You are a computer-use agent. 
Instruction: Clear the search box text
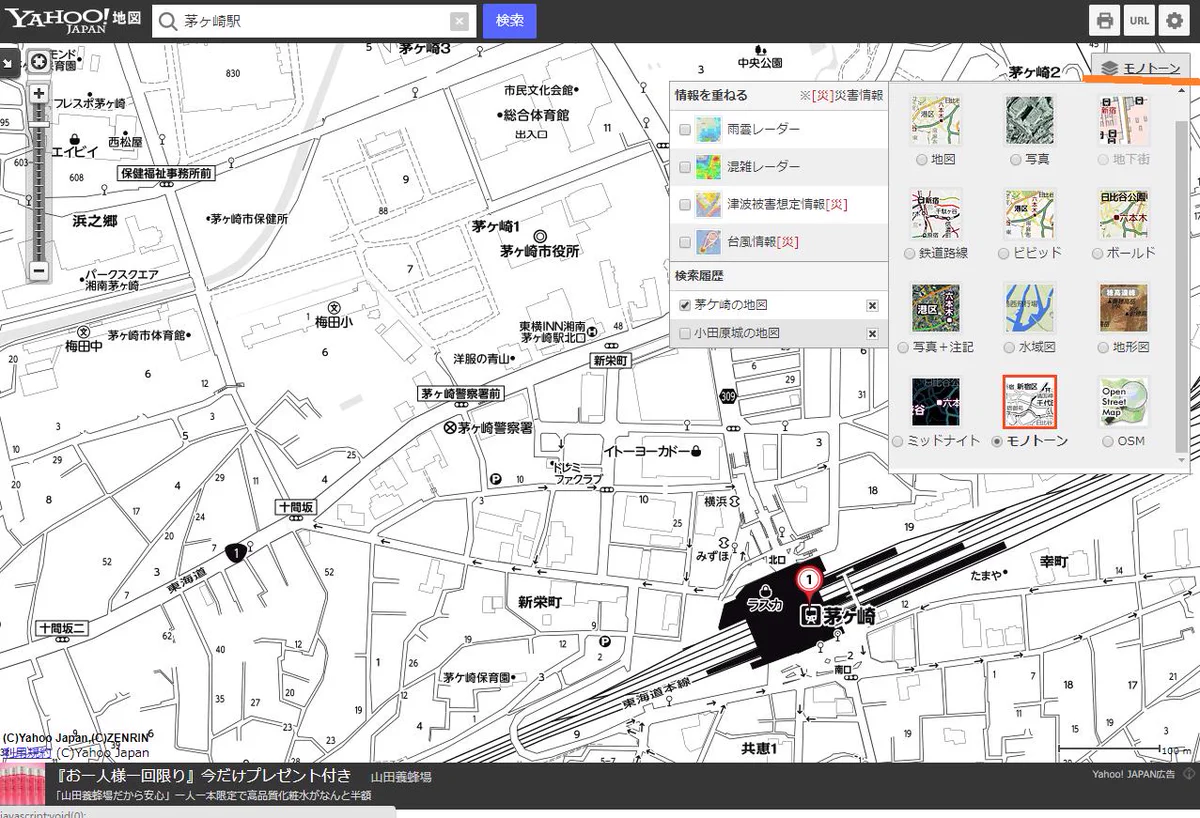[x=458, y=21]
